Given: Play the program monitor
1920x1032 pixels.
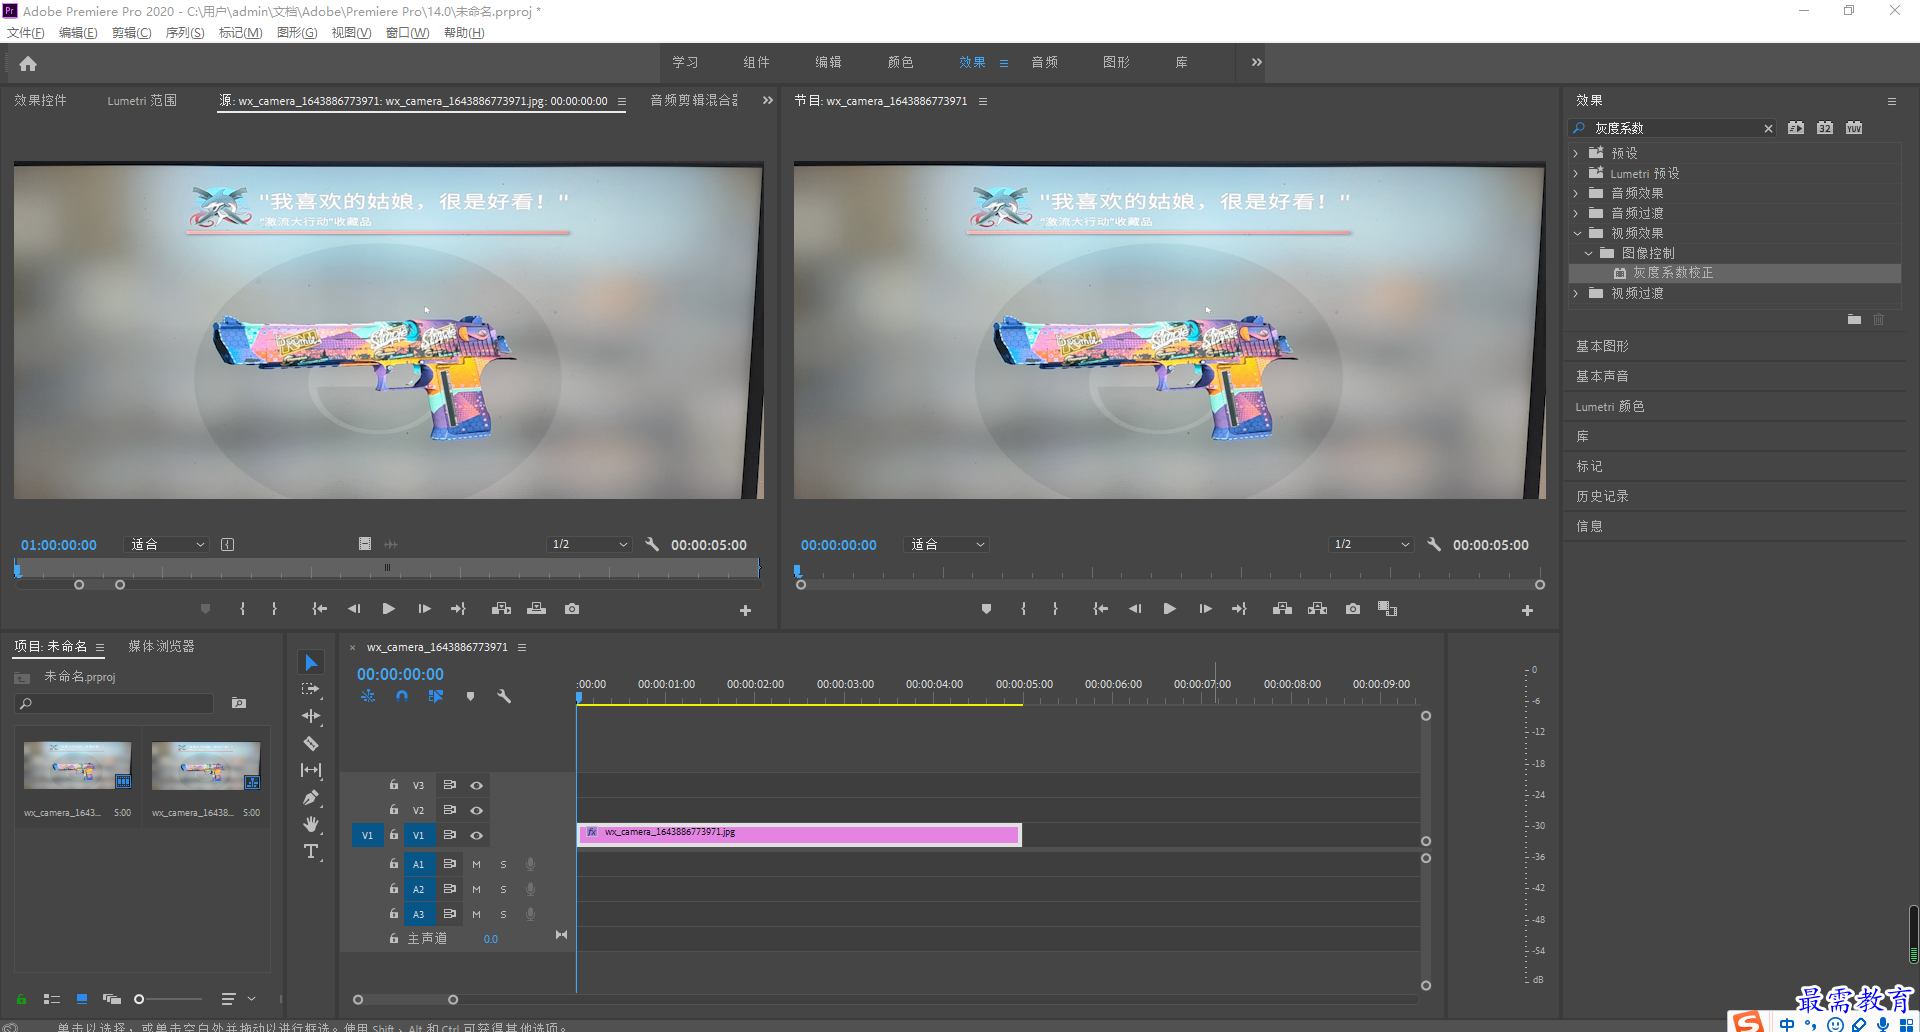Looking at the screenshot, I should click(x=1170, y=609).
